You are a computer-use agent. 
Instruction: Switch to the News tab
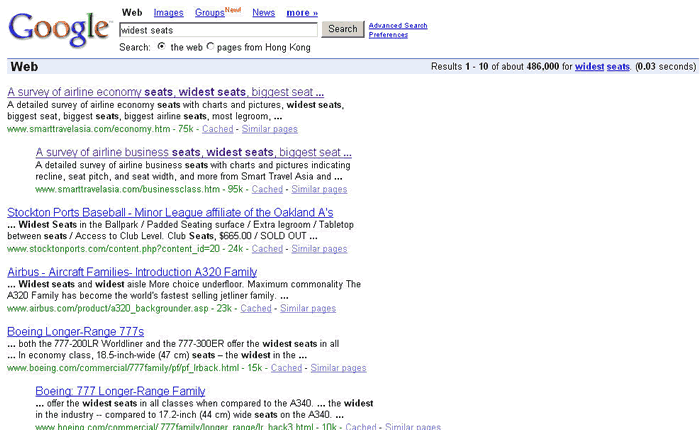pyautogui.click(x=264, y=13)
